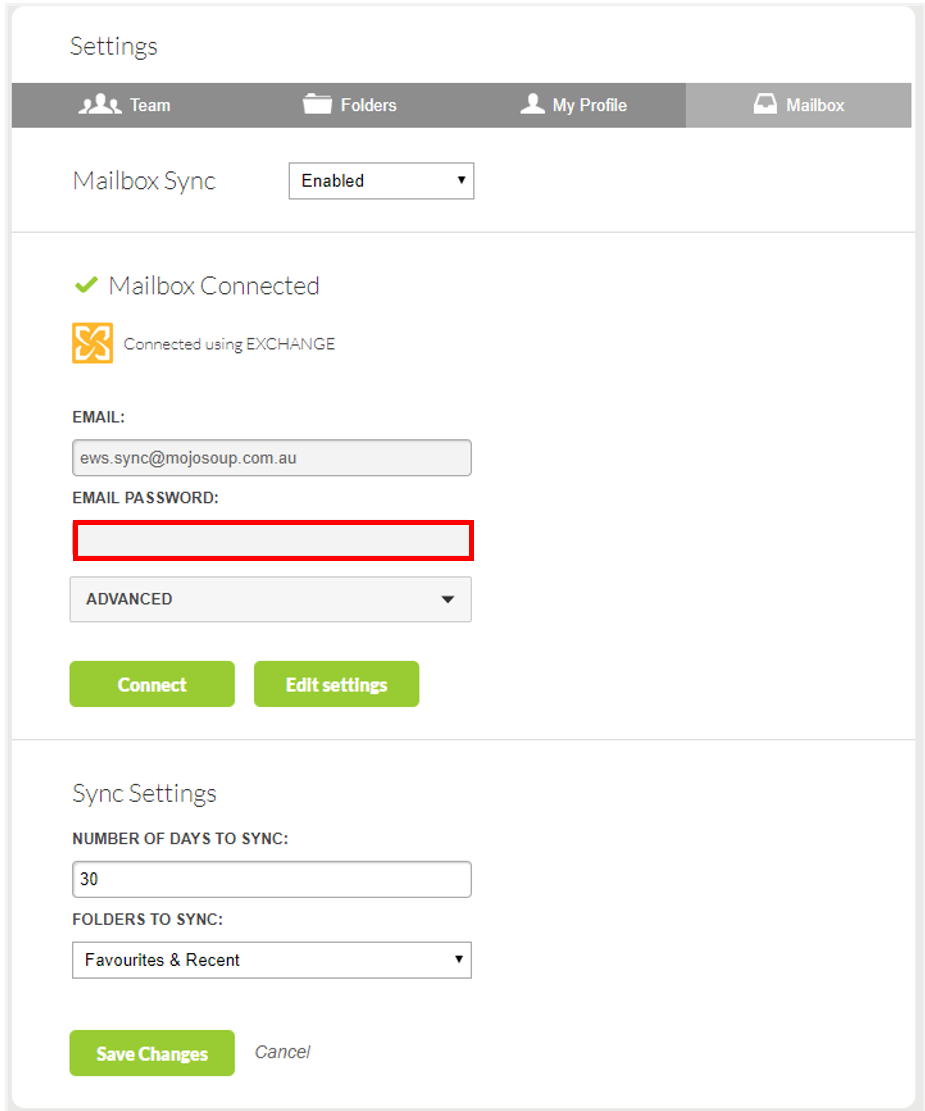This screenshot has width=925, height=1111.
Task: Click the Cancel link
Action: 282,1052
